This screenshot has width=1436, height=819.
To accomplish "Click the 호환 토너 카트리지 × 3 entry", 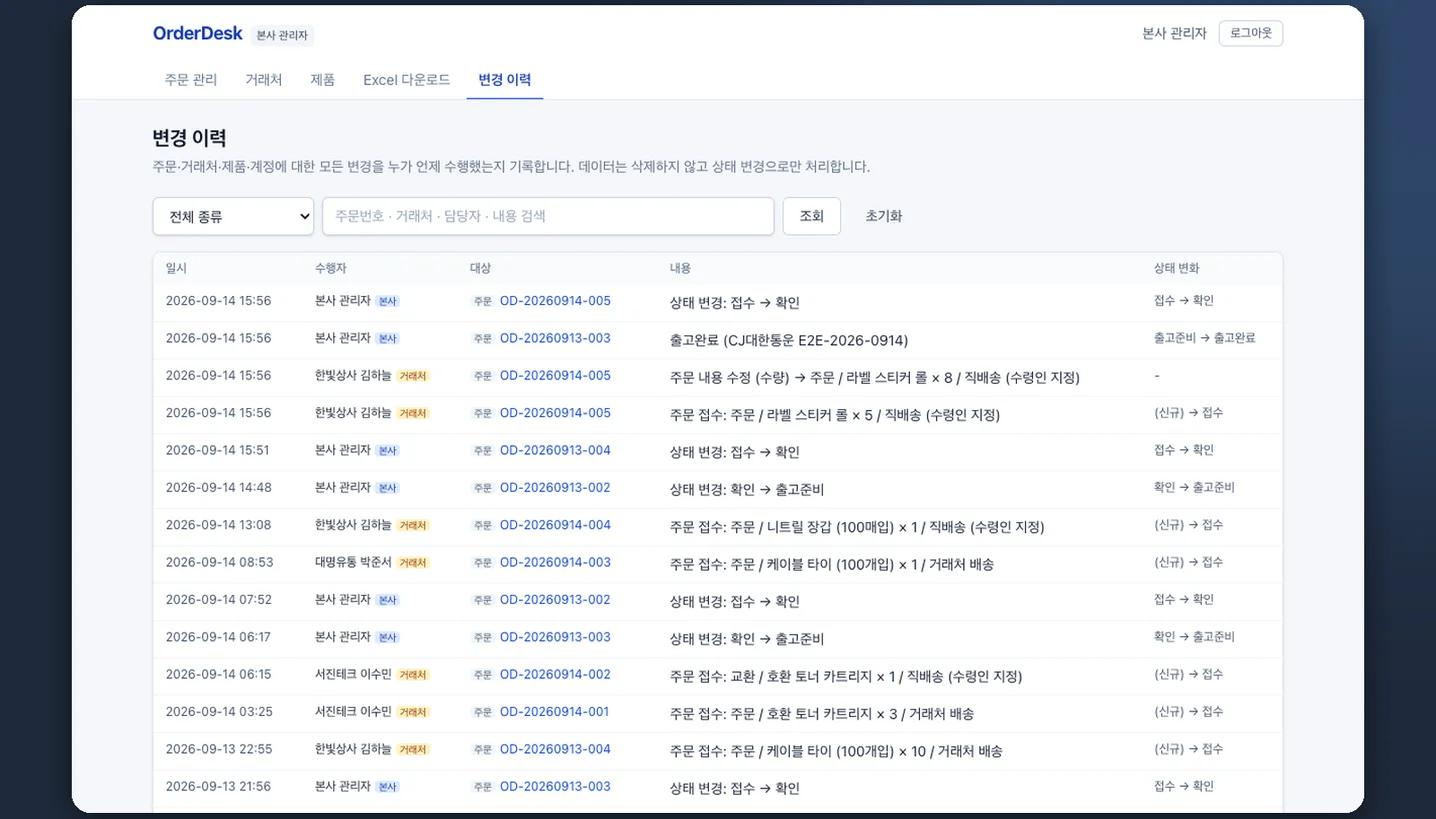I will coord(822,714).
